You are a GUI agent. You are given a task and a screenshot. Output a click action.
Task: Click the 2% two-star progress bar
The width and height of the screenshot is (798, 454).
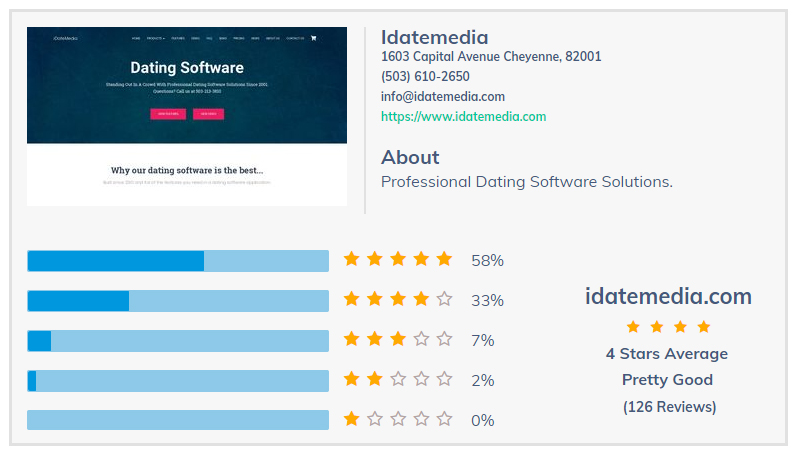178,381
